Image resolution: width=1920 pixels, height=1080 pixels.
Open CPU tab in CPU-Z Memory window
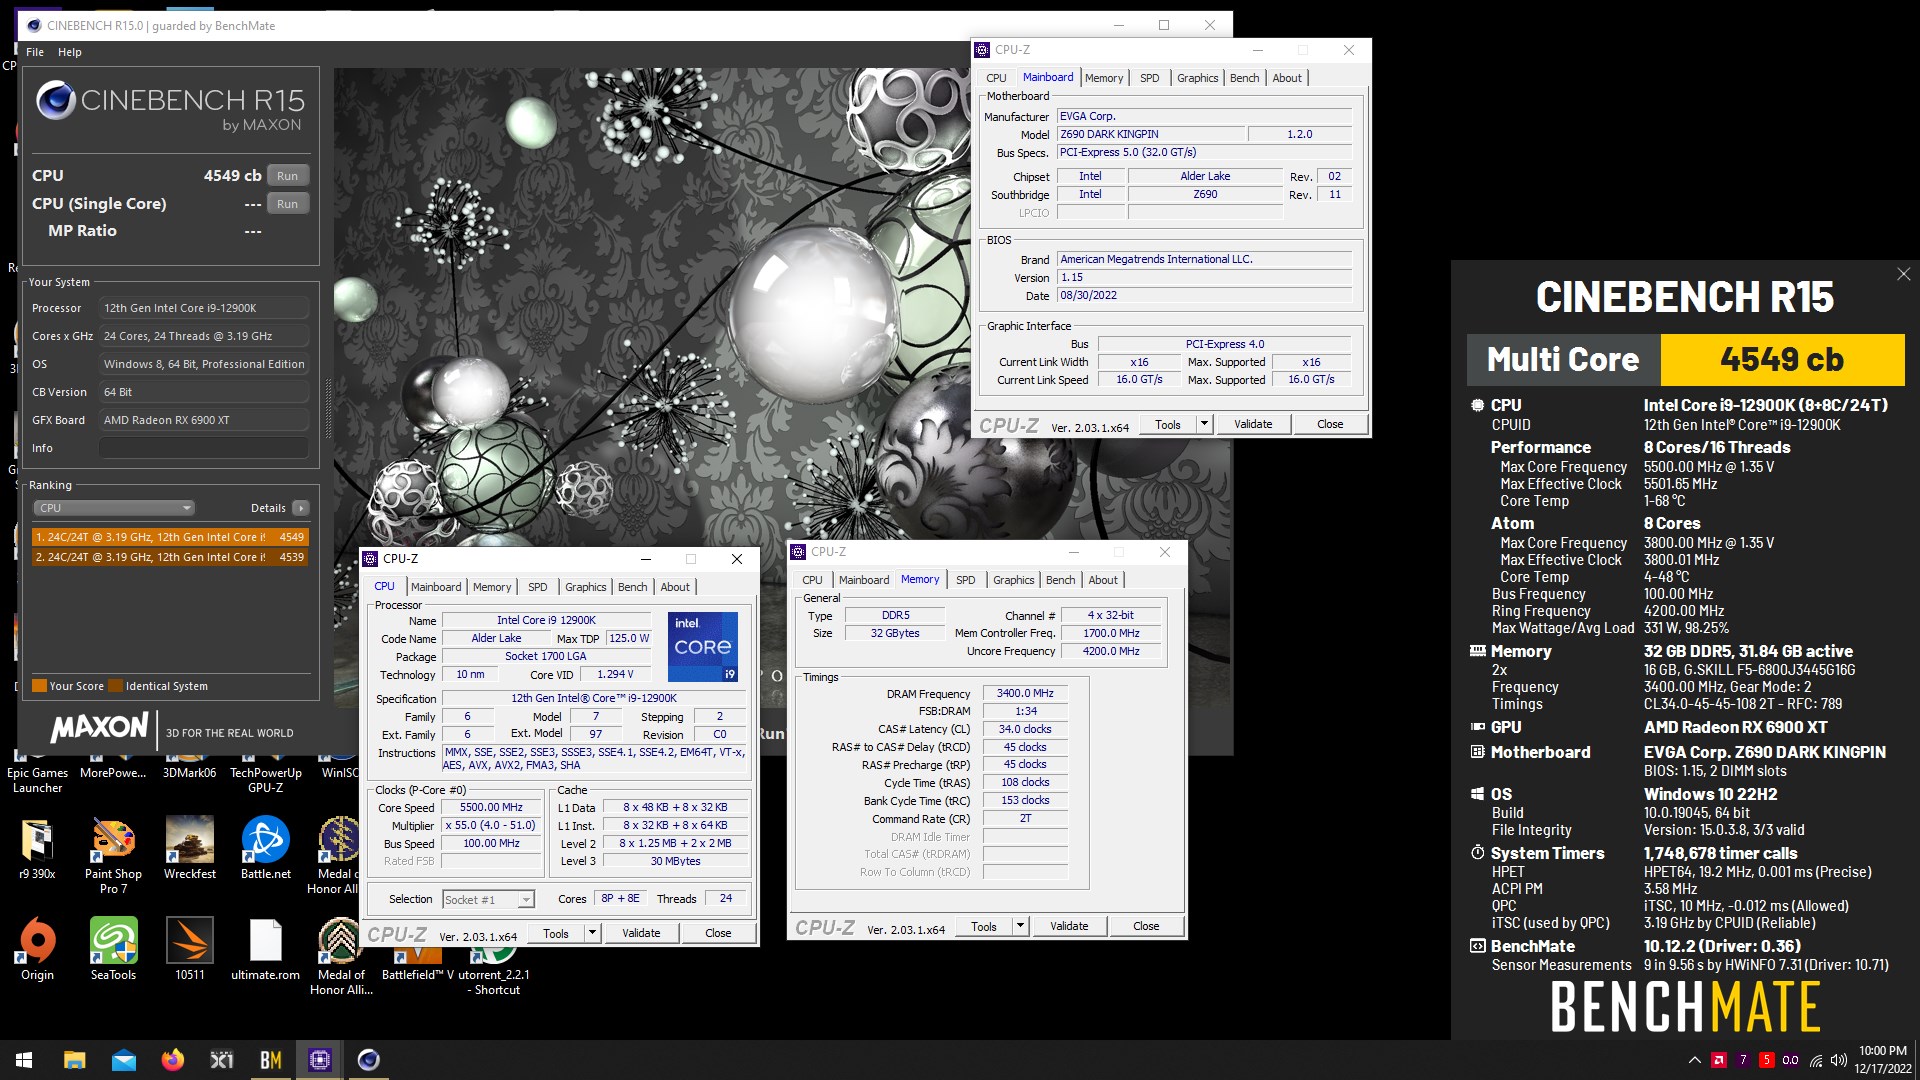tap(812, 580)
